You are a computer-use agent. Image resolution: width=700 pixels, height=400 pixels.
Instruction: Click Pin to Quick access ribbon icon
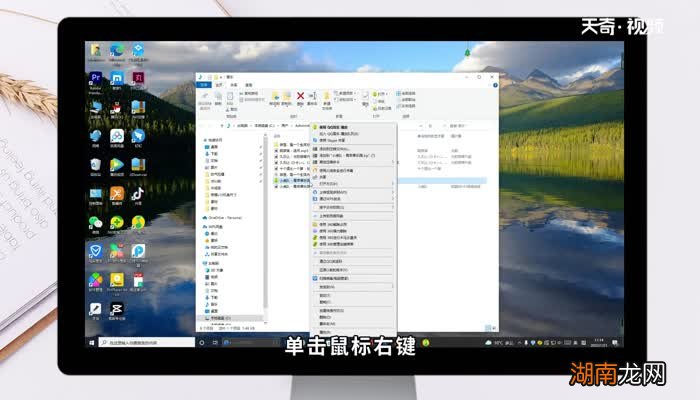(x=205, y=100)
